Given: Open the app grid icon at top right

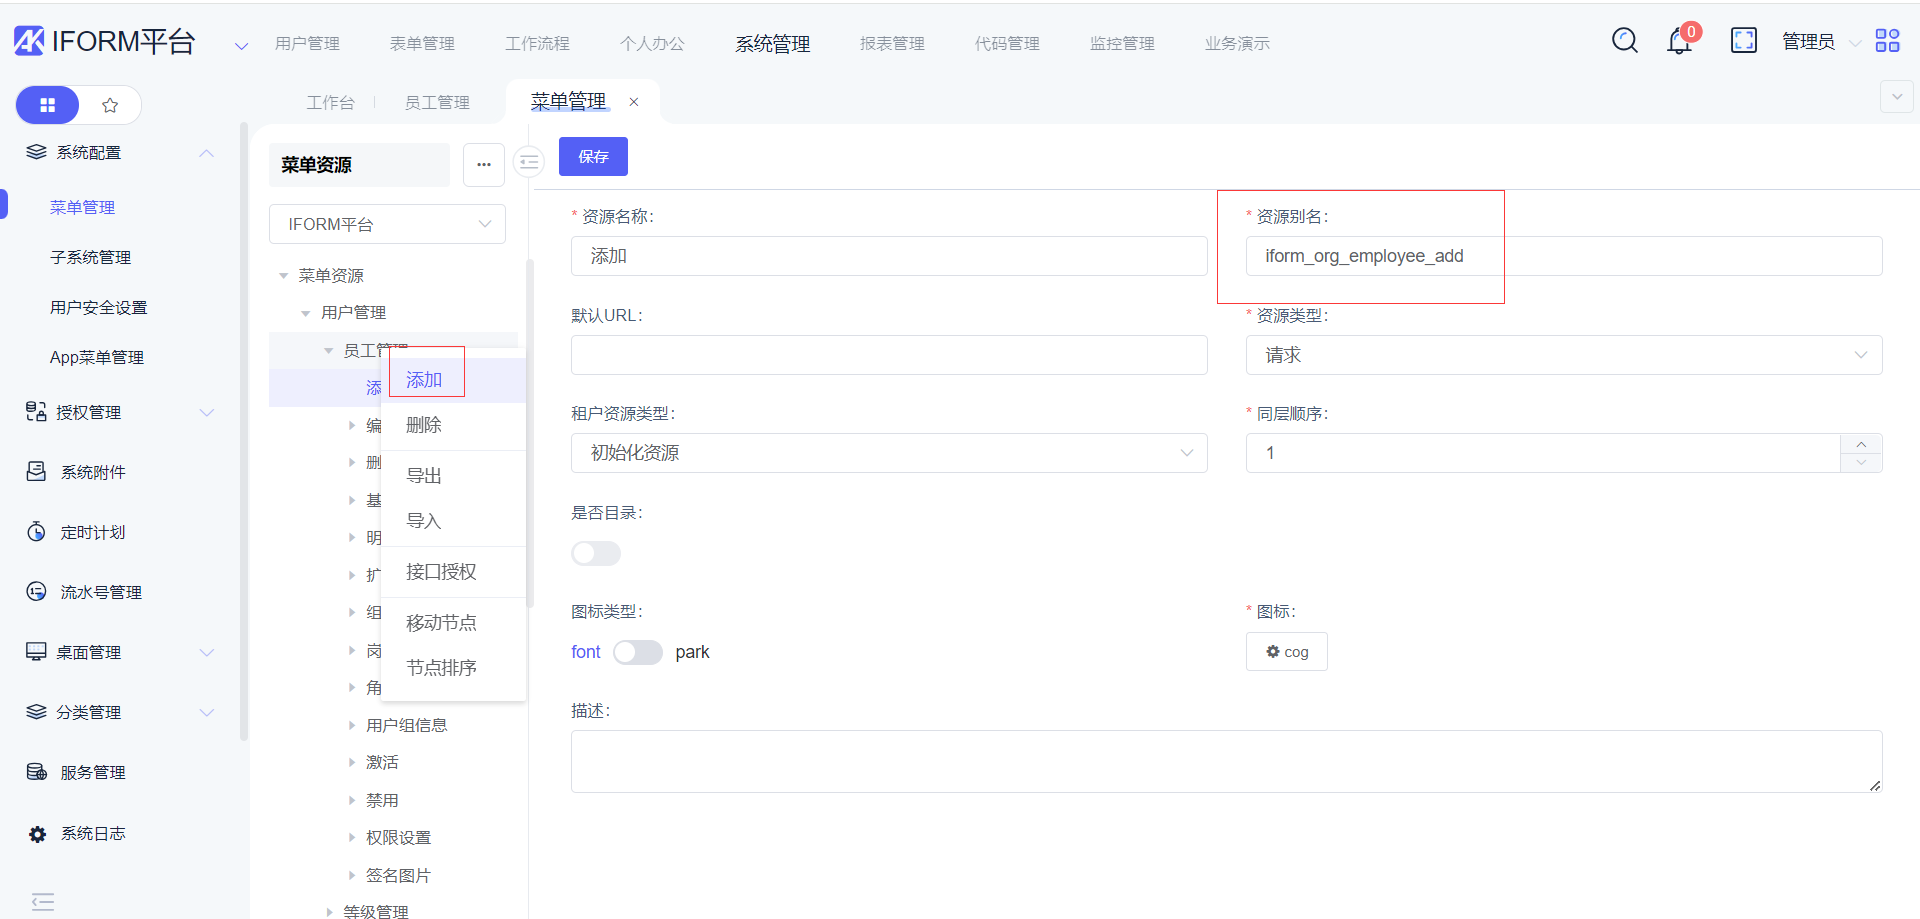Looking at the screenshot, I should [x=1887, y=41].
